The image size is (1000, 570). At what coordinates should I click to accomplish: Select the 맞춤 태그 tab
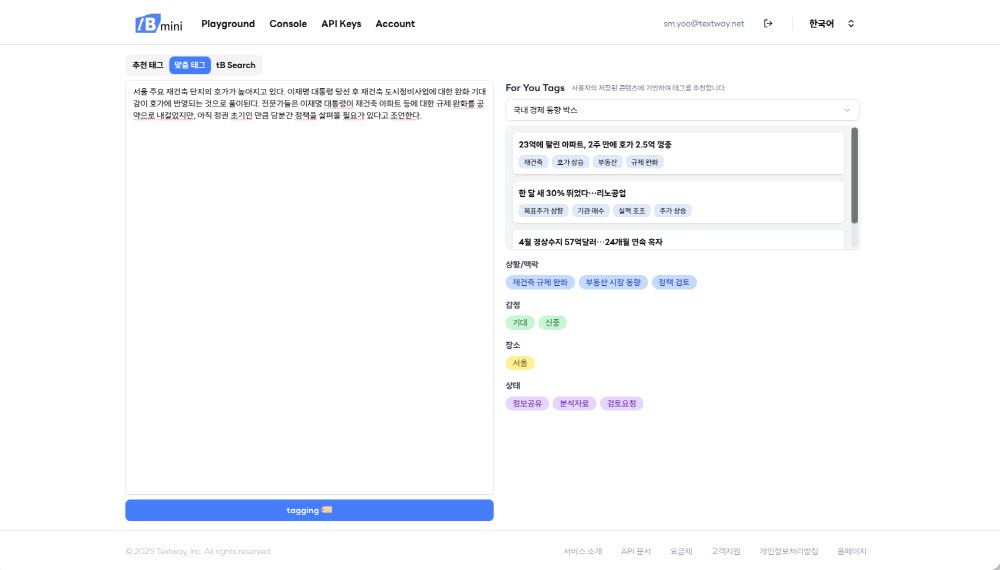(190, 65)
